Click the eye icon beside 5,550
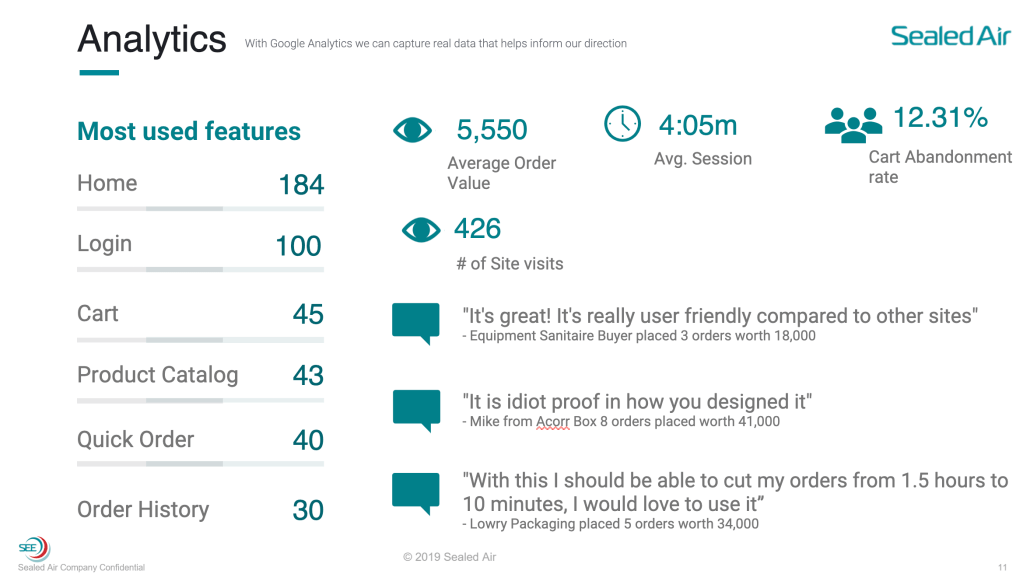The width and height of the screenshot is (1023, 574). click(x=412, y=130)
